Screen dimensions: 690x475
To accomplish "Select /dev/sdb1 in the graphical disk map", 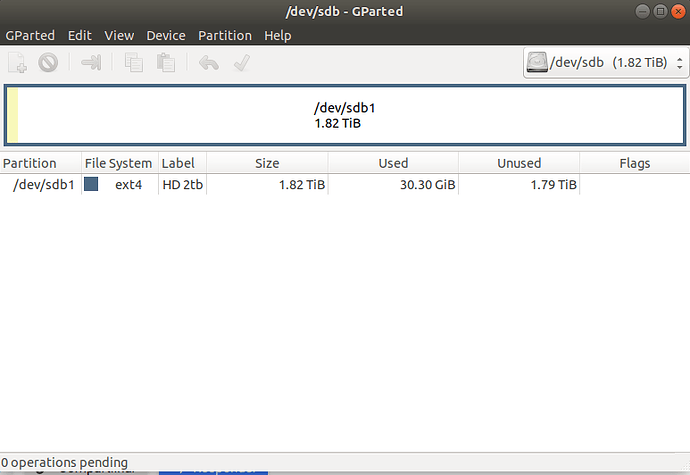I will pyautogui.click(x=345, y=115).
